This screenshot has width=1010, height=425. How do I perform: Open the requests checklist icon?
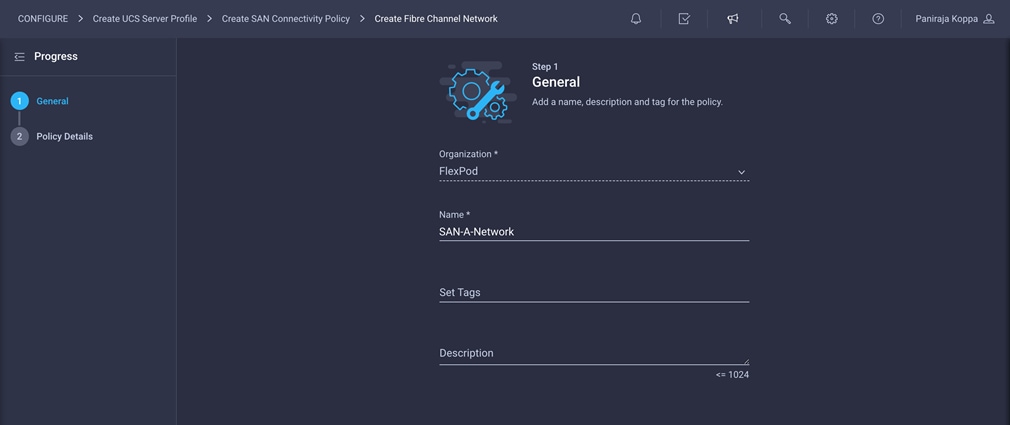point(684,19)
